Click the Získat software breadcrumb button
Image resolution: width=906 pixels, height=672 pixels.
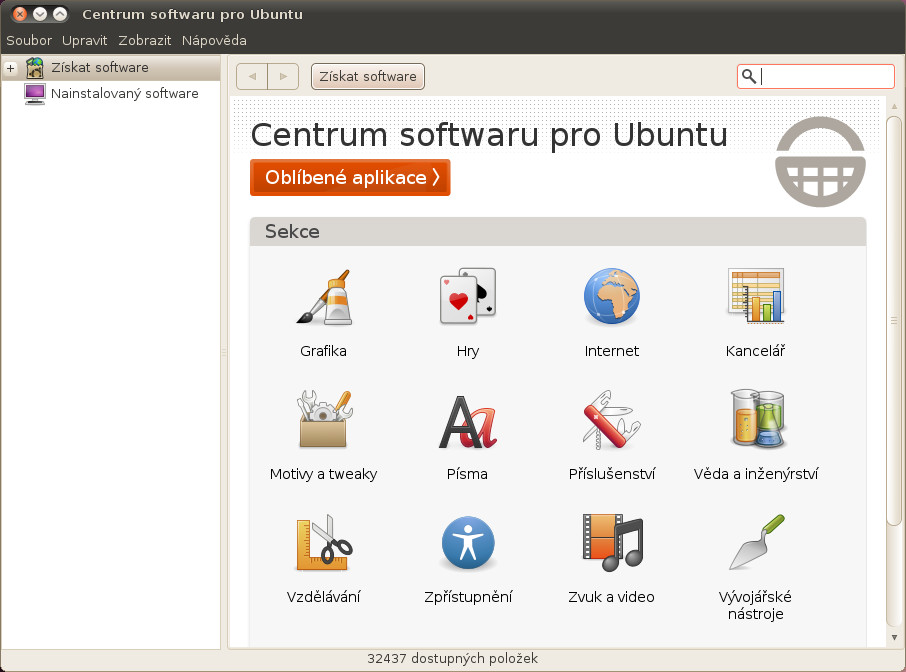368,77
